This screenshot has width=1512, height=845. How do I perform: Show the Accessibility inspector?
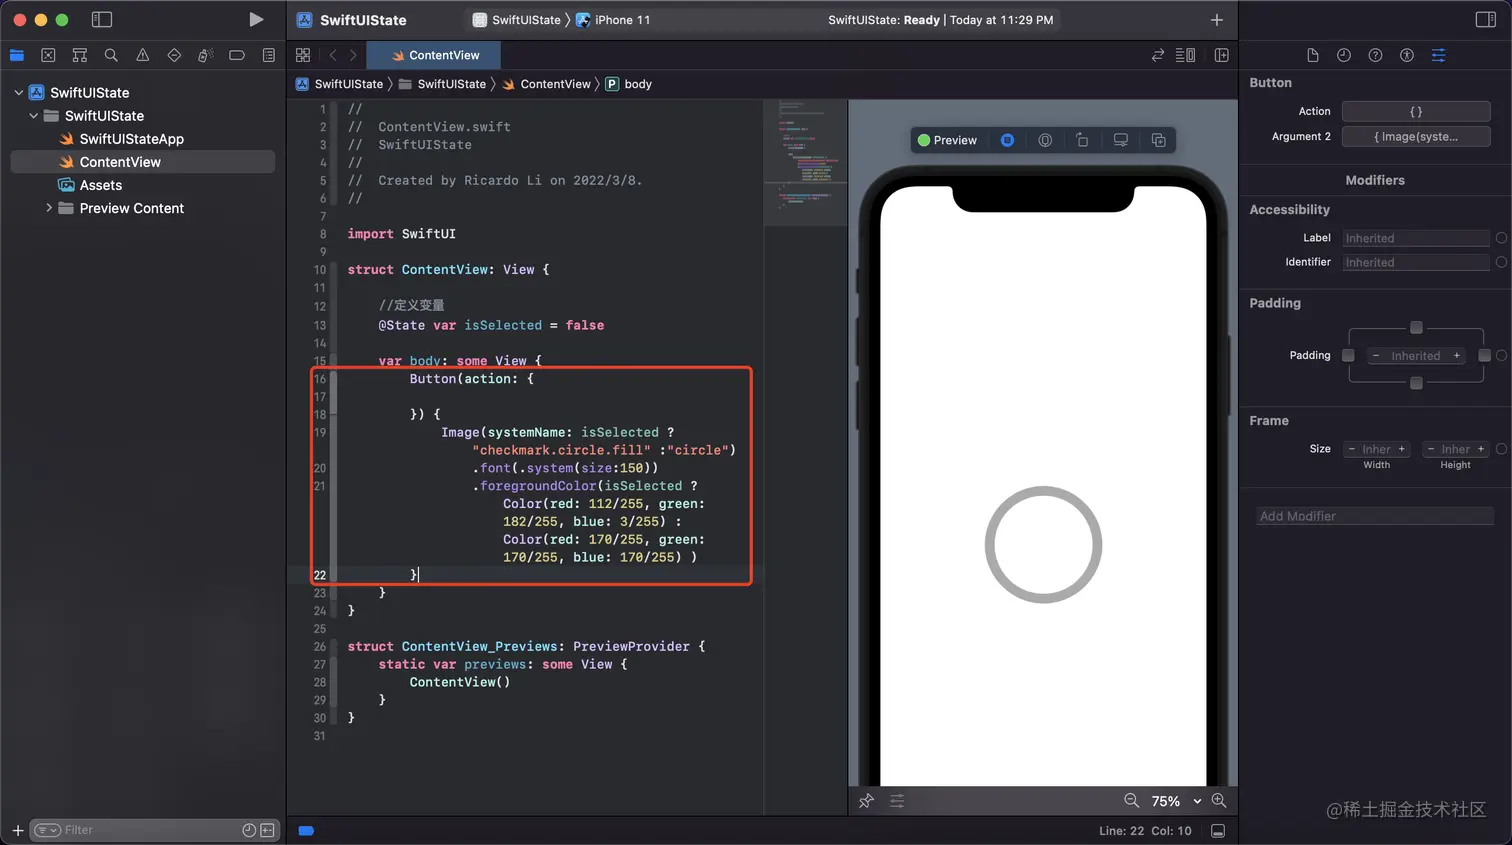click(1407, 55)
